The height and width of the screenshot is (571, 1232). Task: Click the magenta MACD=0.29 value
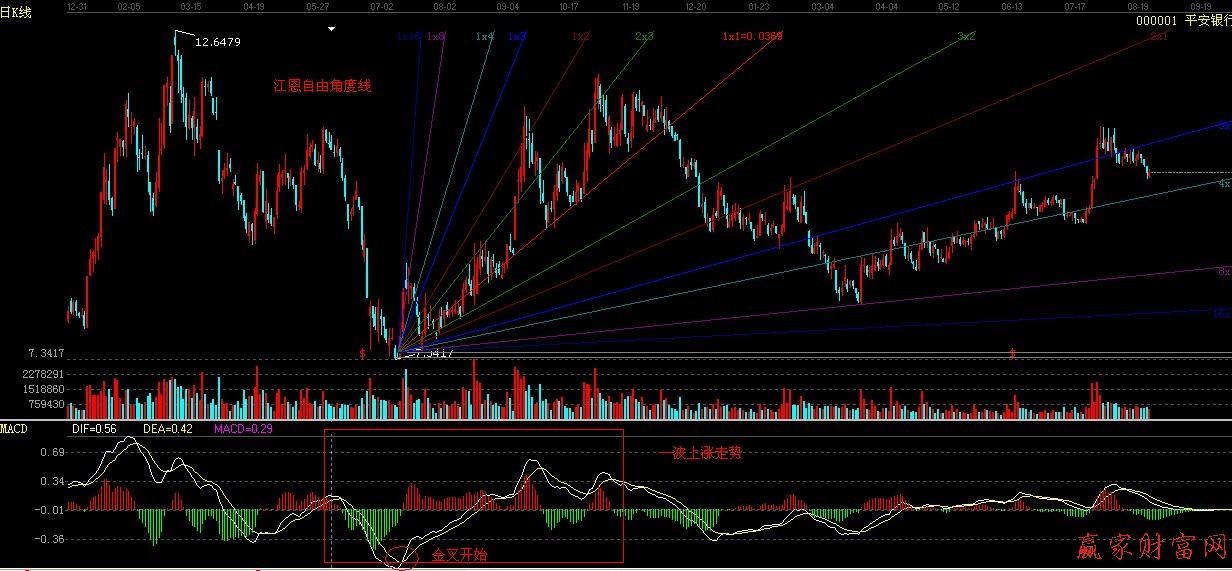point(244,428)
